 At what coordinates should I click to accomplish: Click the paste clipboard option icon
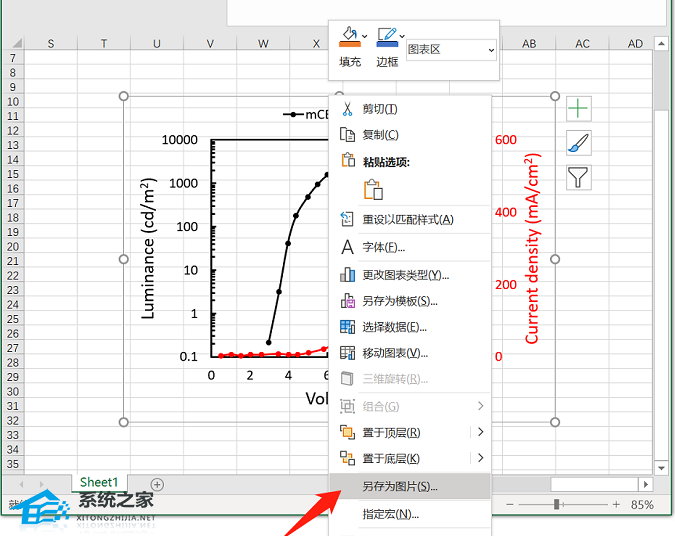pos(373,189)
